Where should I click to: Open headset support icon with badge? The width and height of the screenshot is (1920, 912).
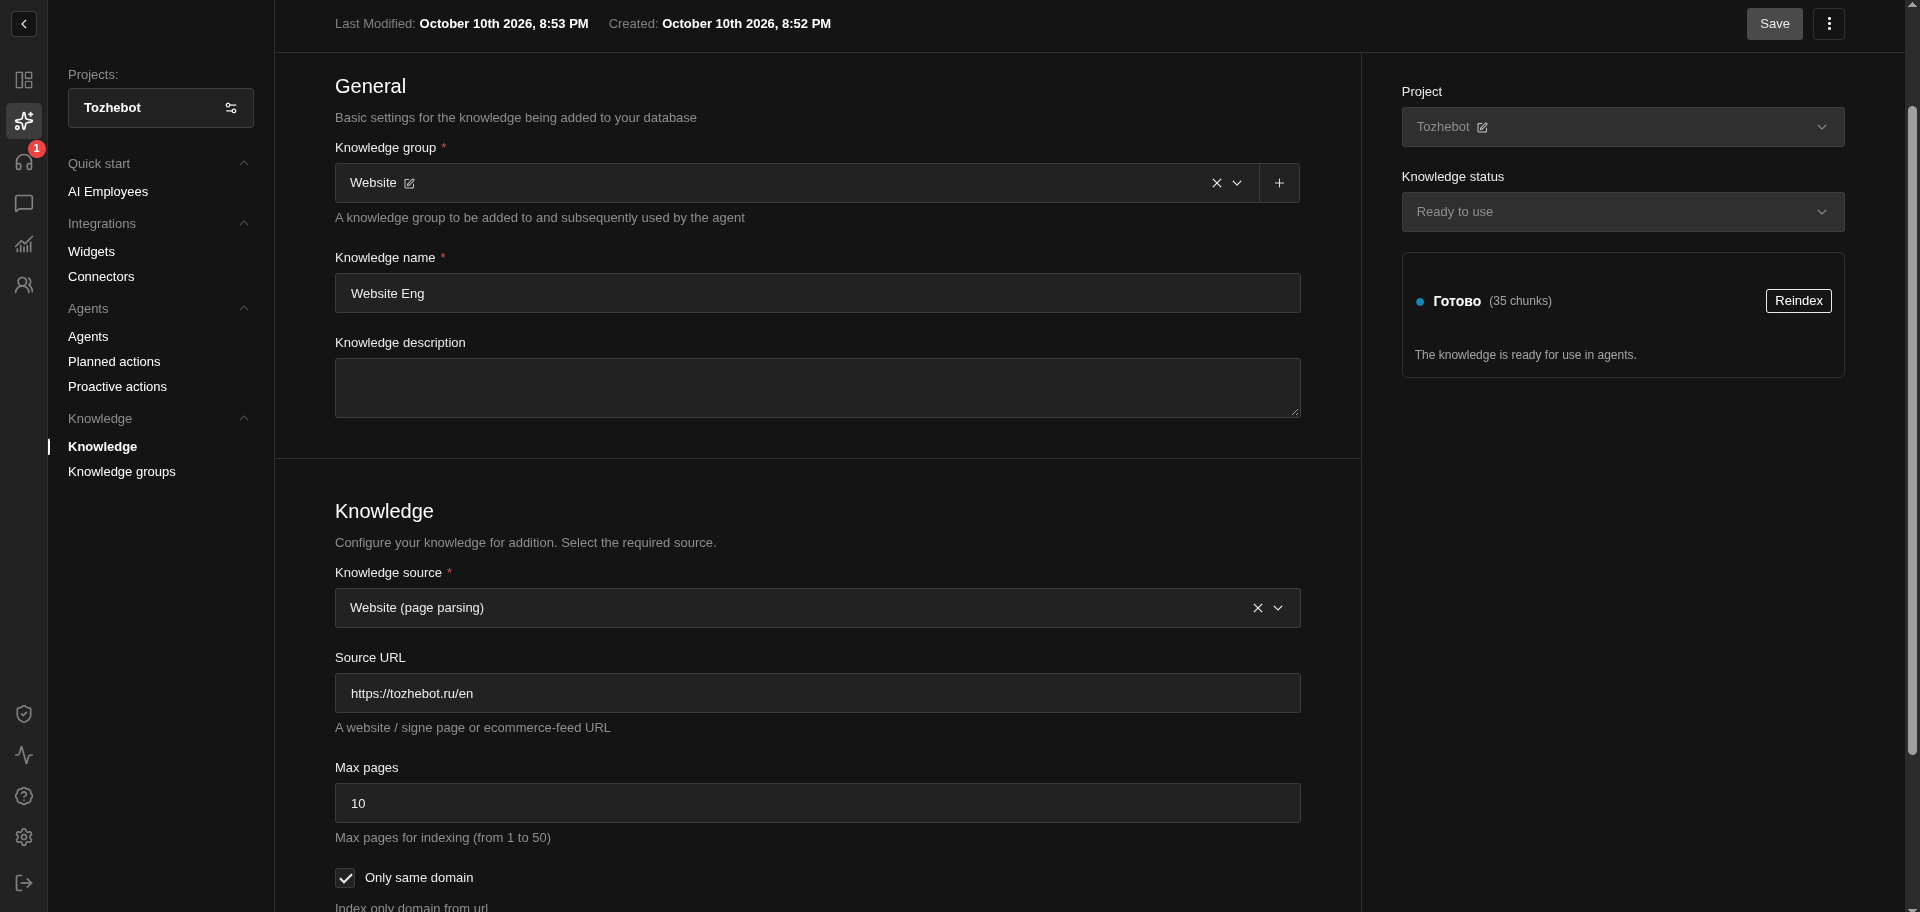pyautogui.click(x=24, y=162)
